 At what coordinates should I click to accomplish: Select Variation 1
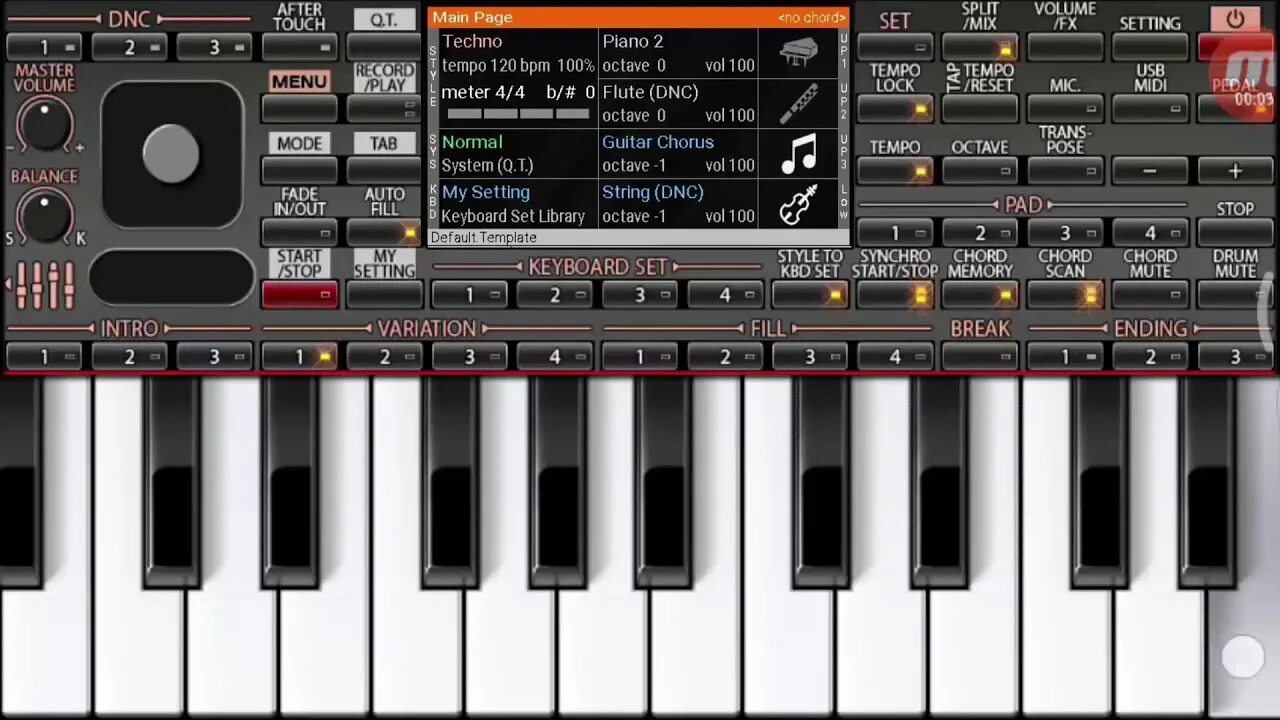click(300, 357)
